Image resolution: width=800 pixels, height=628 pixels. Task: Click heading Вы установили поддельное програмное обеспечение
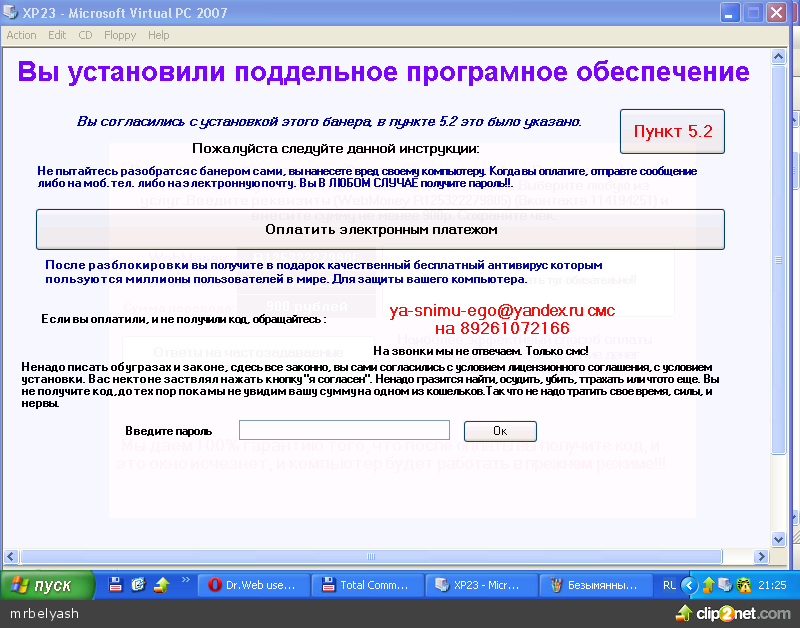click(x=384, y=71)
